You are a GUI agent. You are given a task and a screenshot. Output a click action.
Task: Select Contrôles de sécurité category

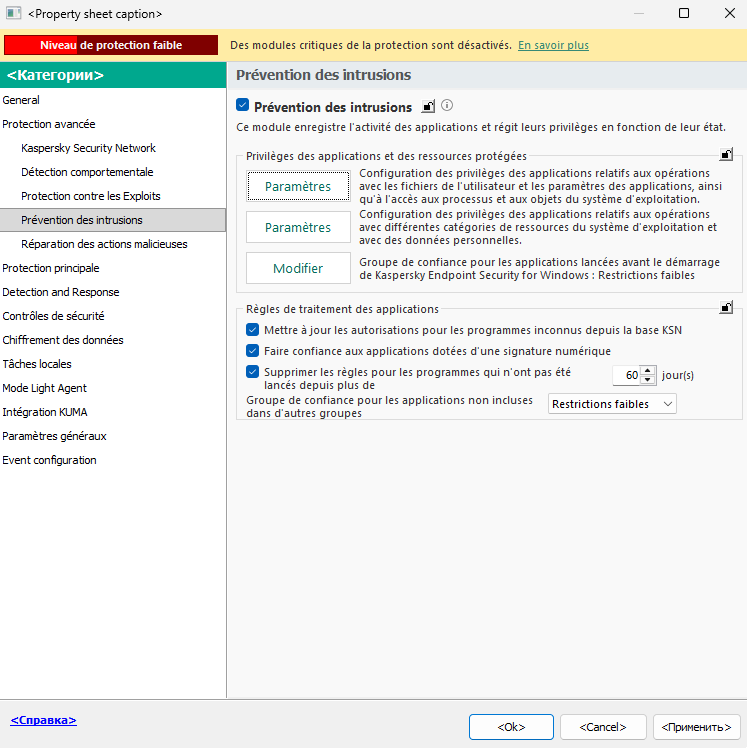point(113,316)
